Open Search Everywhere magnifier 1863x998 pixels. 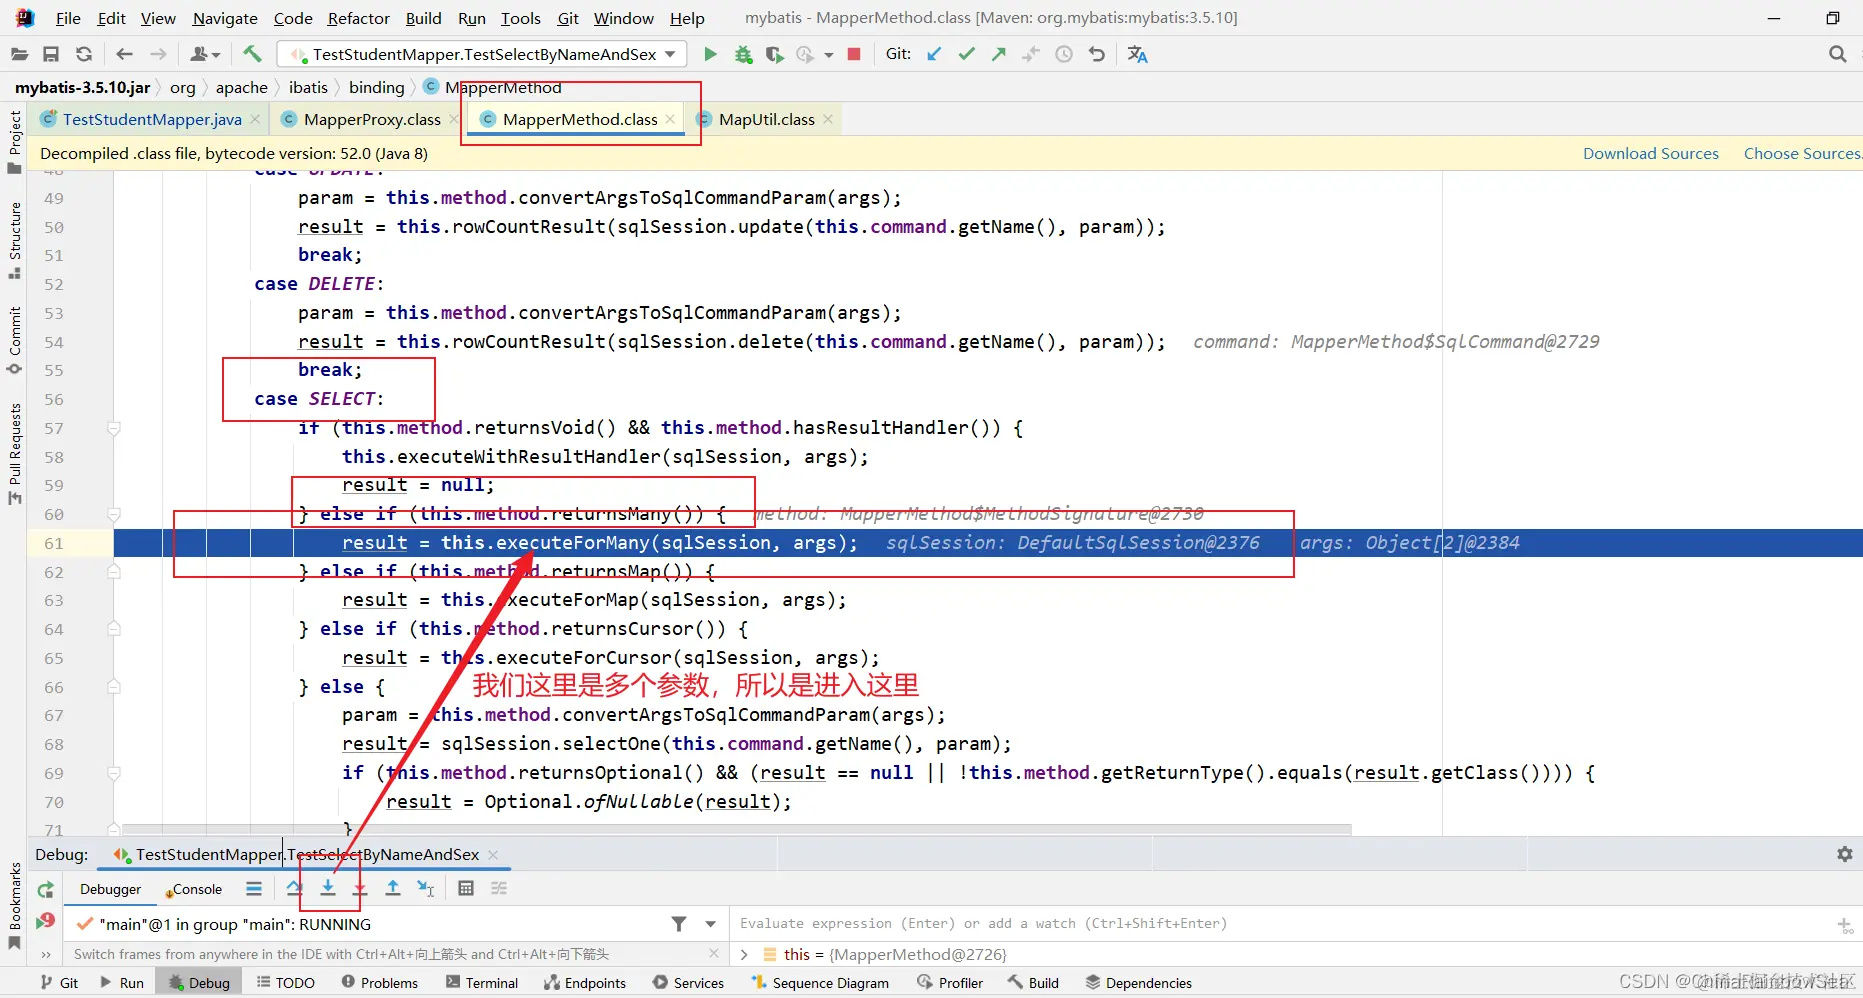[x=1838, y=54]
